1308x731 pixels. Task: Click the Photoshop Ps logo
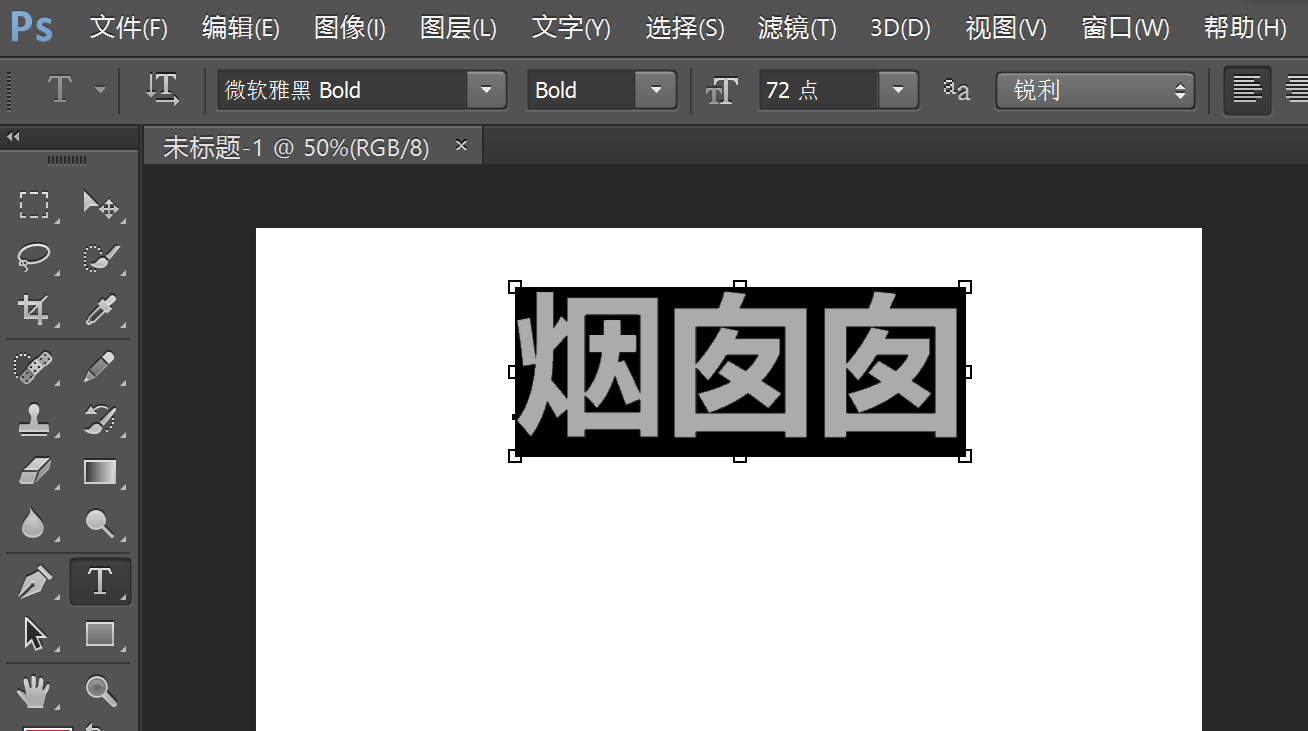click(32, 27)
